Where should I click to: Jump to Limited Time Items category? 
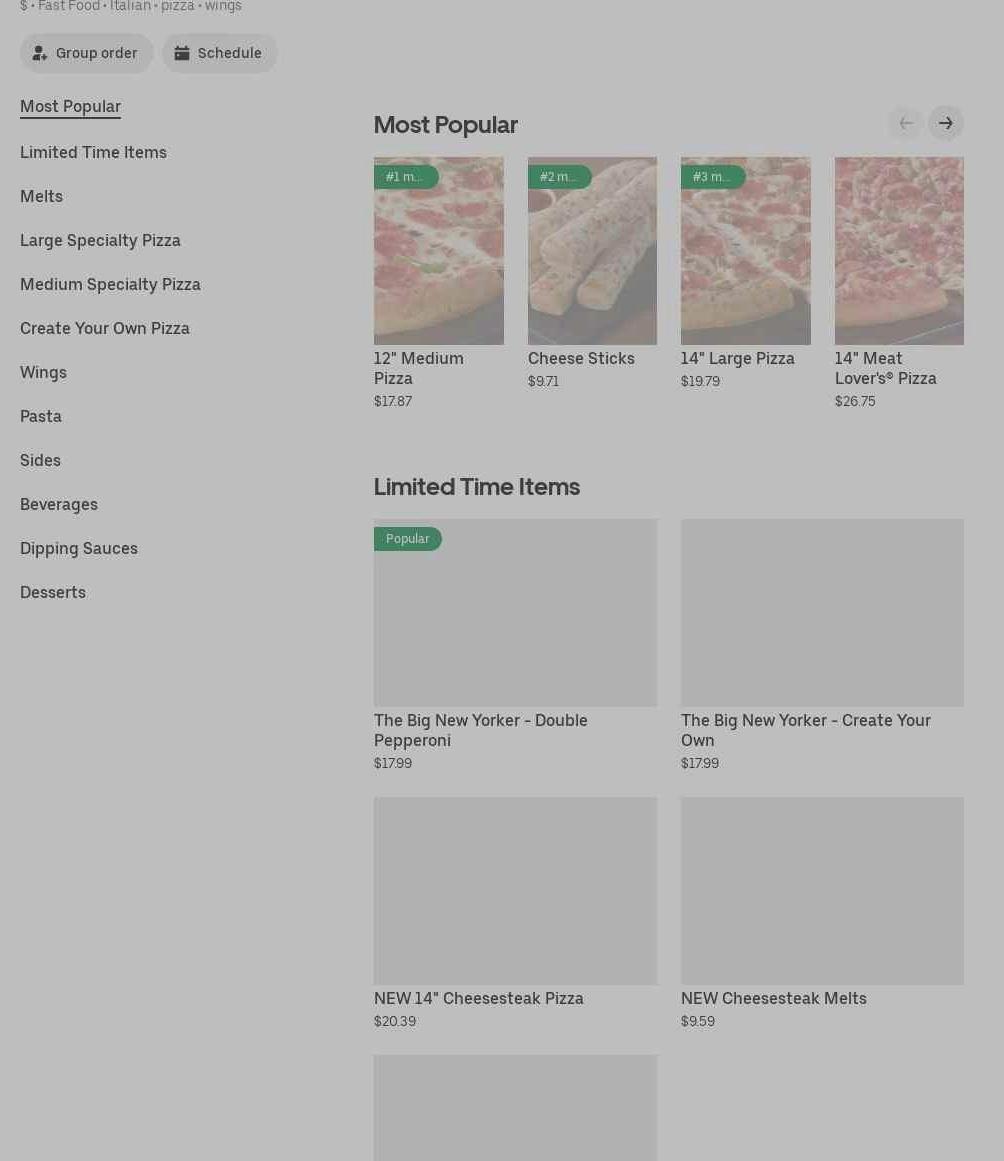click(x=93, y=152)
